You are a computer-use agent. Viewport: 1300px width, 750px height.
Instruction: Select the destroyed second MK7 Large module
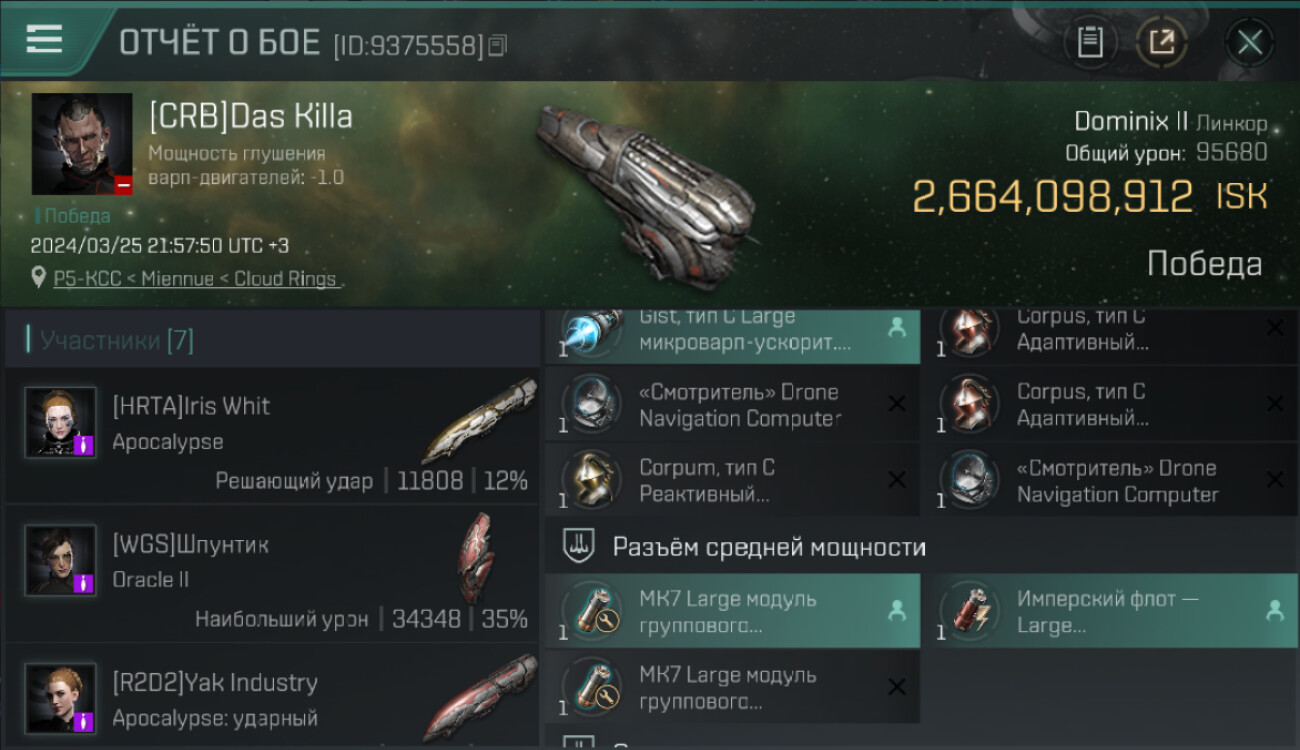[x=732, y=687]
